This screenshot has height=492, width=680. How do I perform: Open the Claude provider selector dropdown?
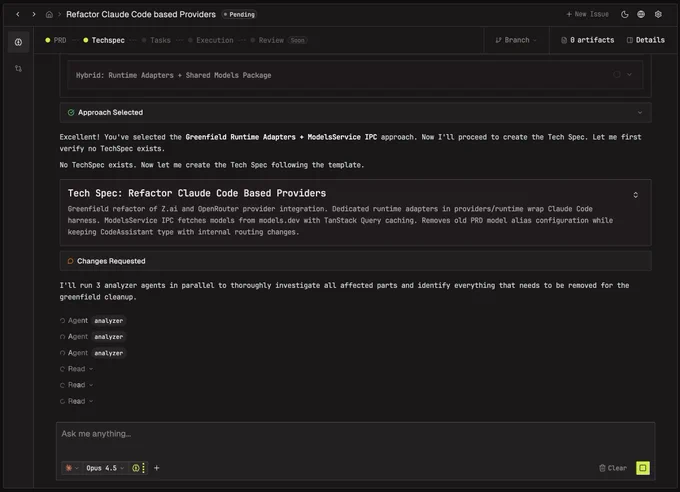tap(72, 468)
